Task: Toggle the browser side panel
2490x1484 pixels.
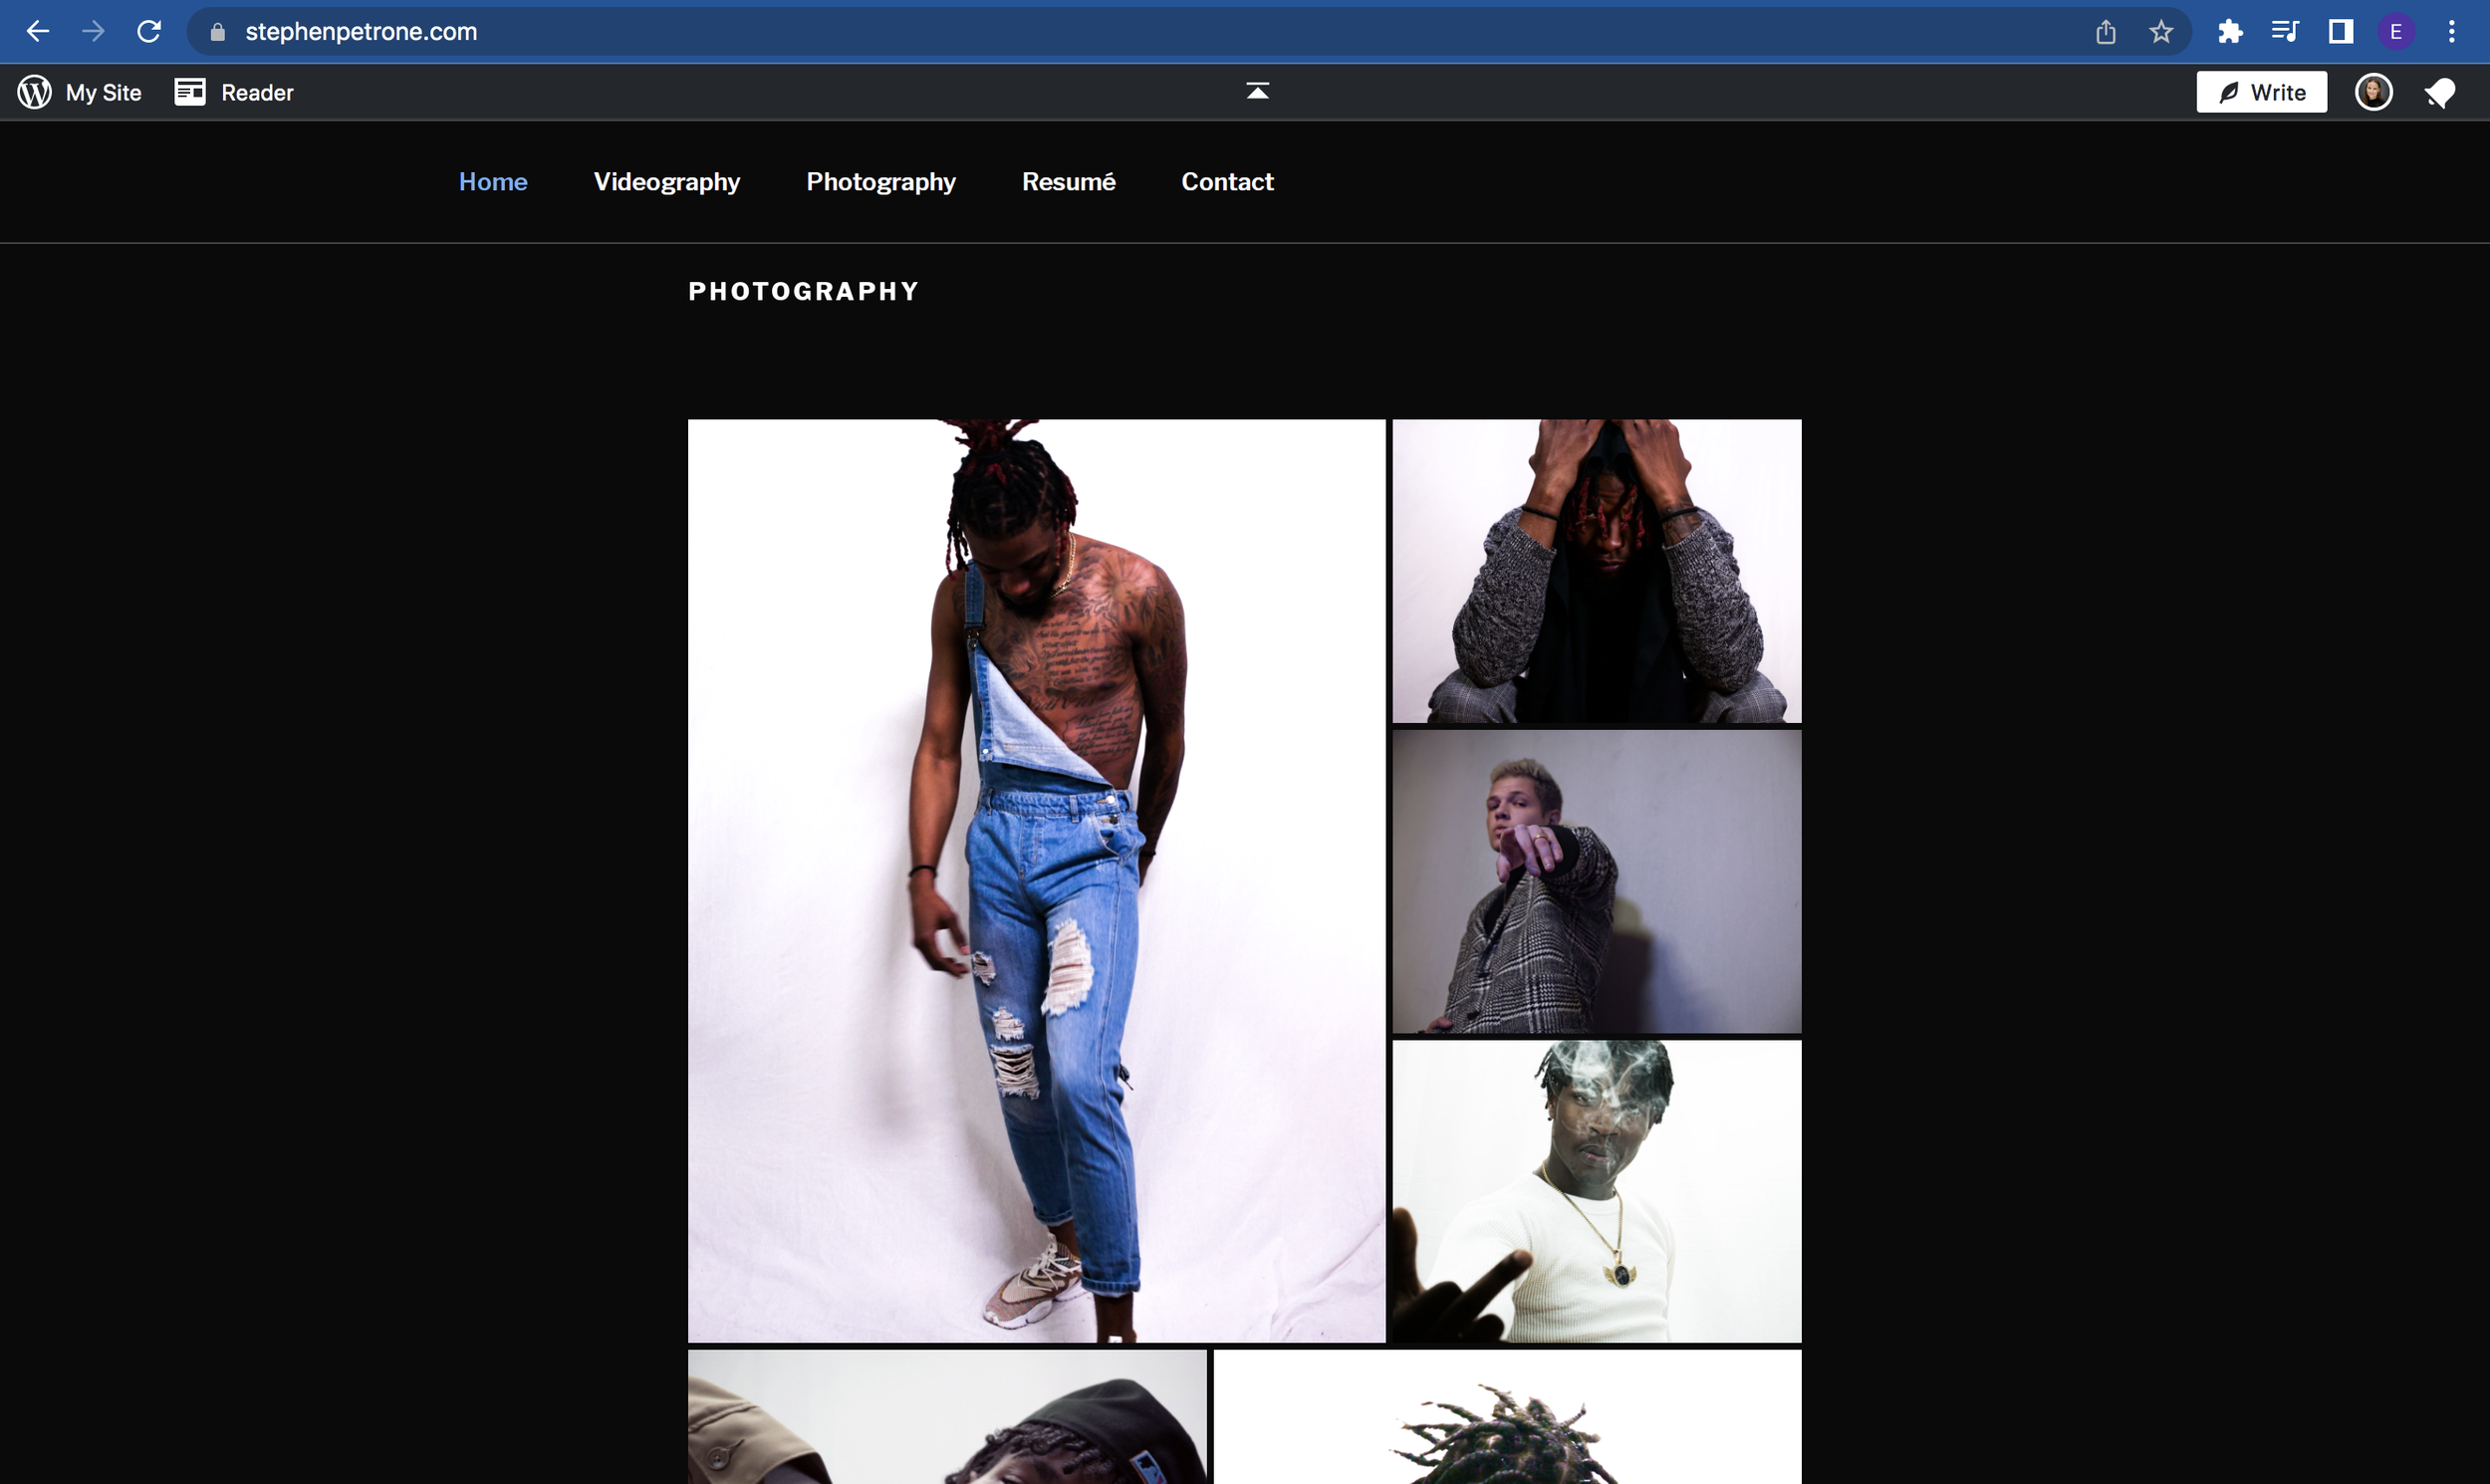Action: pos(2340,32)
